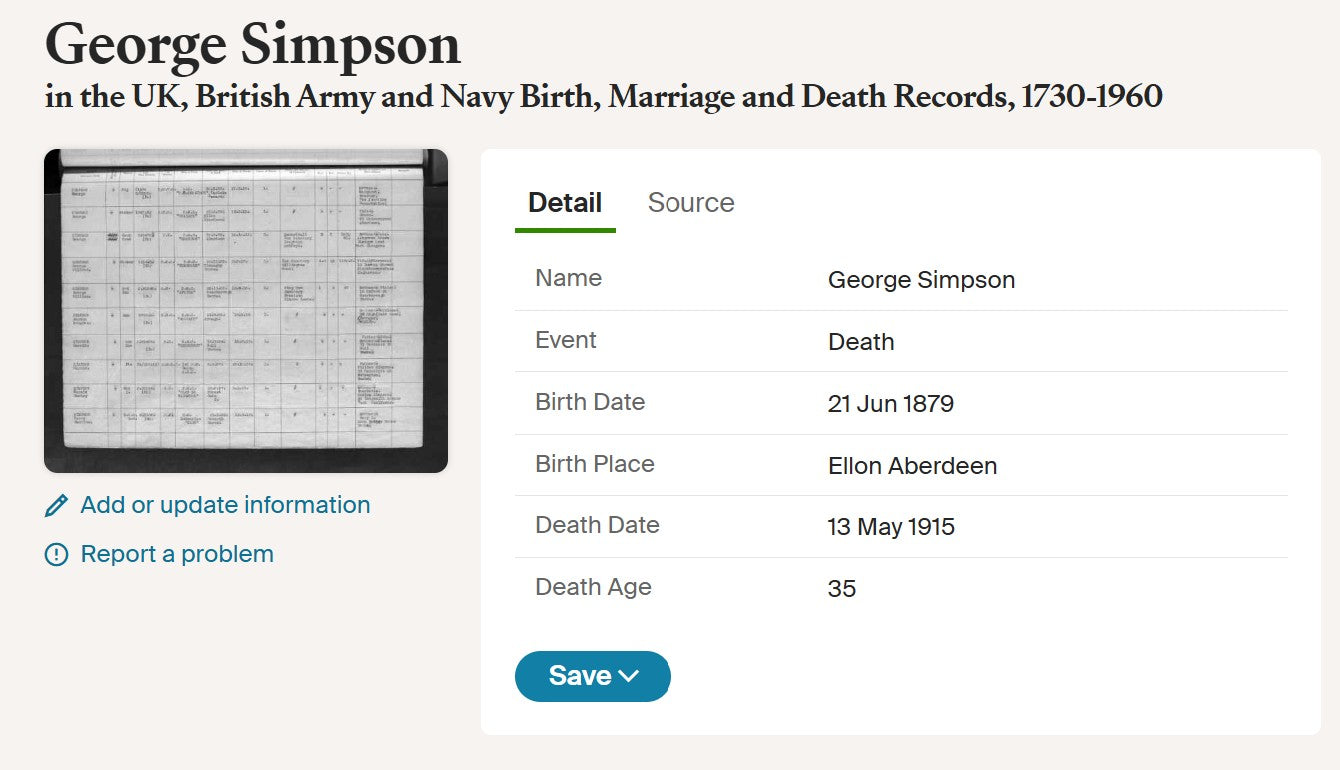The height and width of the screenshot is (770, 1340).
Task: Open the Report a problem link
Action: 177,554
